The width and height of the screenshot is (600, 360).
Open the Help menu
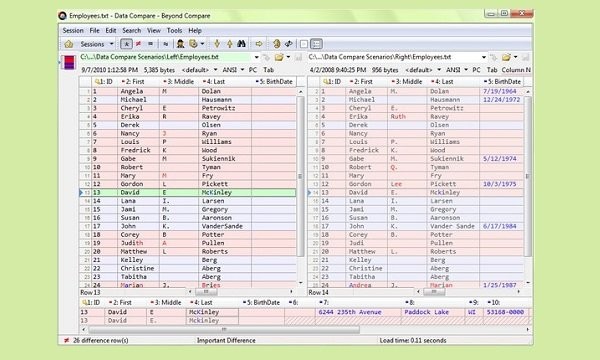[195, 31]
